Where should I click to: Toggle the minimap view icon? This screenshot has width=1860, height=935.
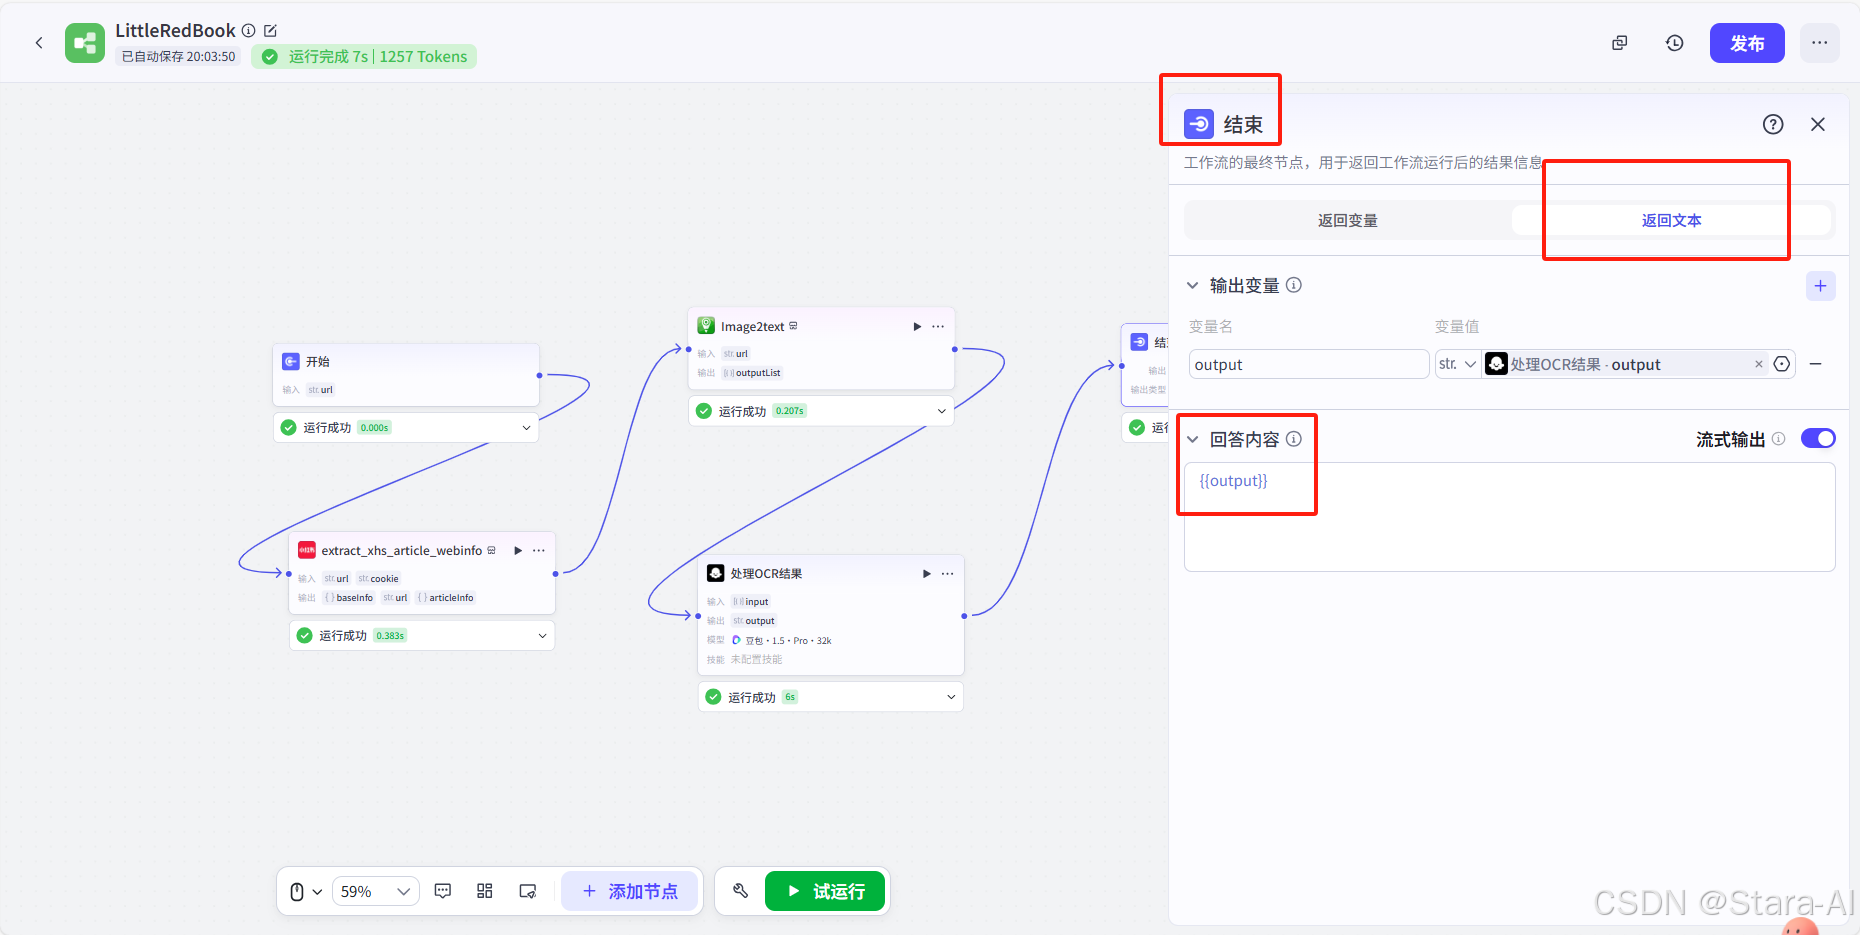[528, 891]
